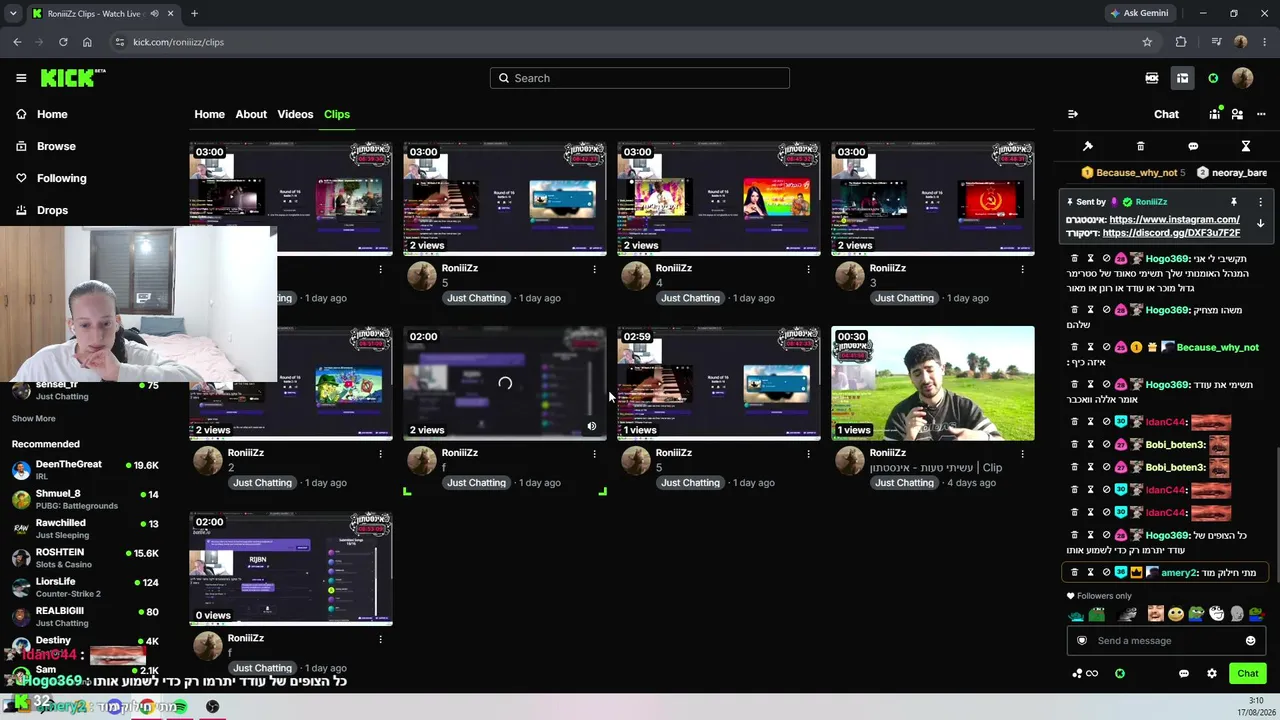Switch to the channel Home tab
Viewport: 1280px width, 720px height.
point(209,114)
